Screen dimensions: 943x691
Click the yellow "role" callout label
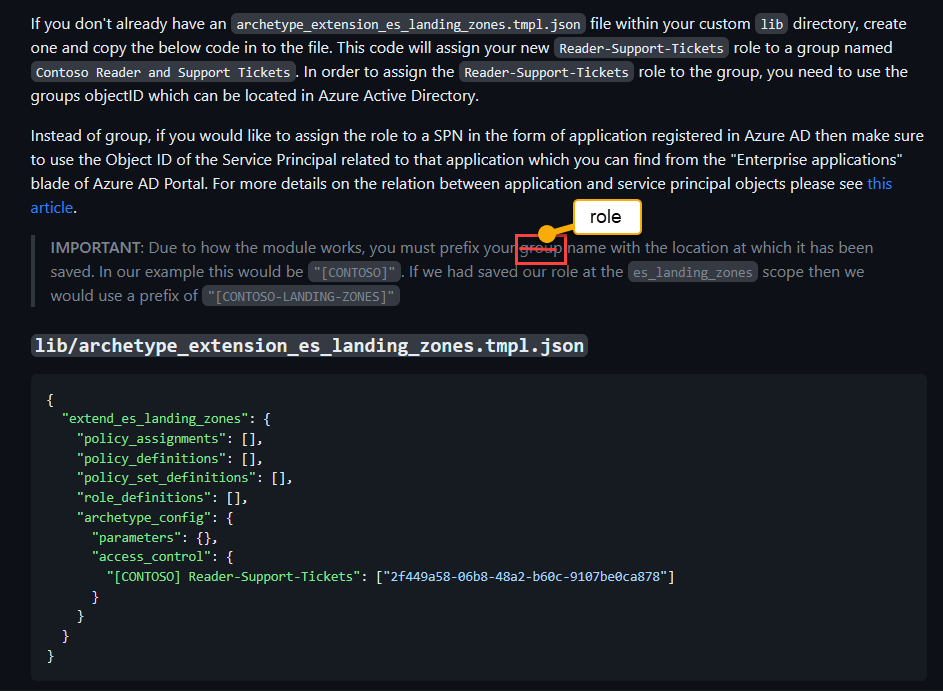pyautogui.click(x=607, y=216)
